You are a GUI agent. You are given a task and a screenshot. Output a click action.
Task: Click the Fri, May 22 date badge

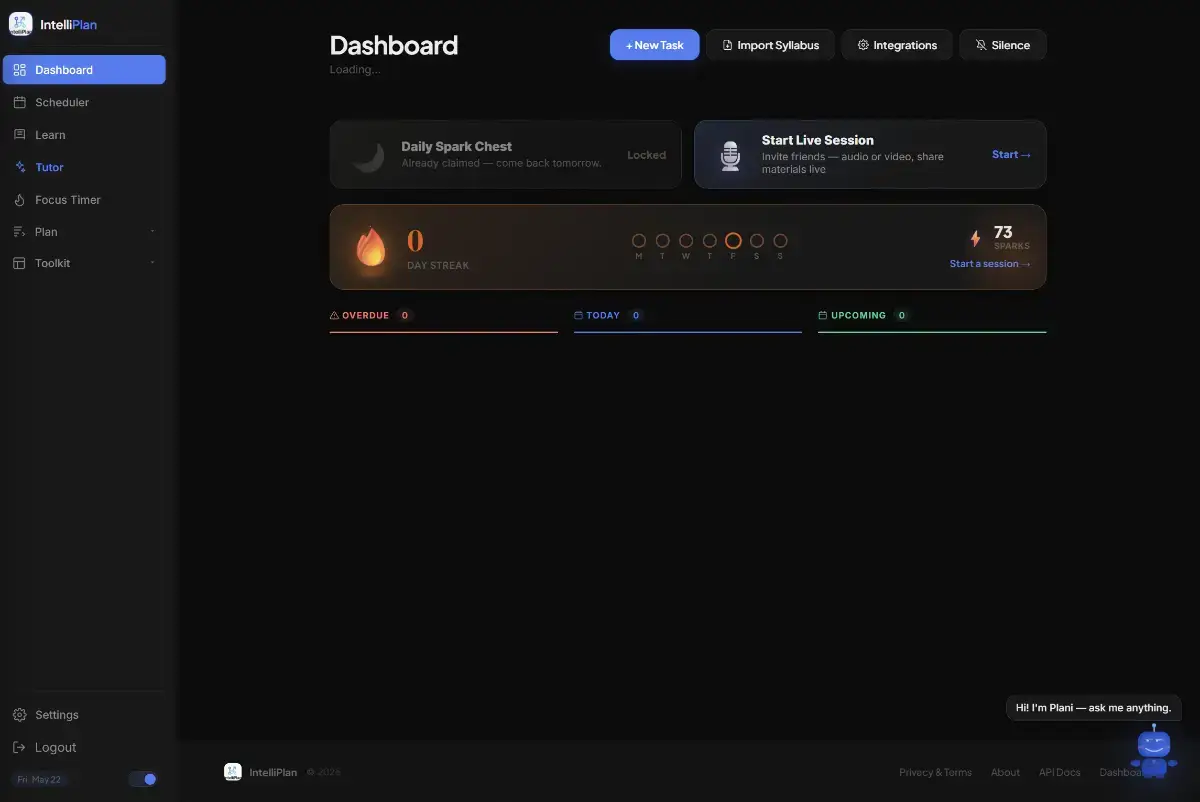click(39, 780)
